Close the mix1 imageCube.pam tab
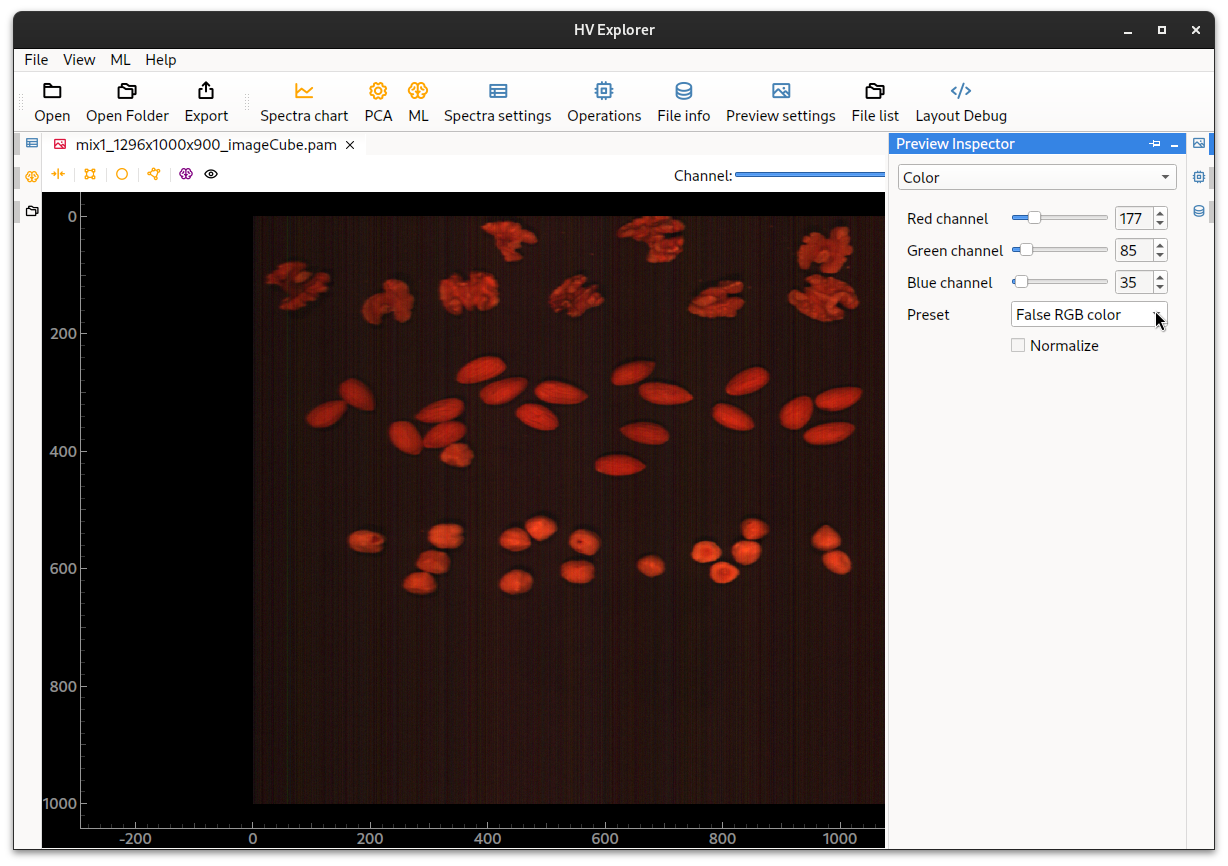 350,145
